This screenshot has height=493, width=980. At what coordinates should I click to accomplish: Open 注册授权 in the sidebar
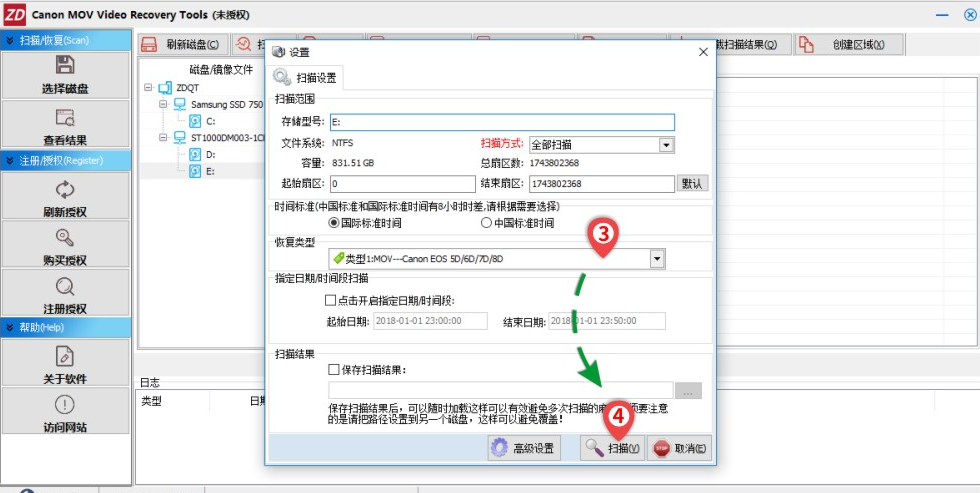pyautogui.click(x=65, y=292)
